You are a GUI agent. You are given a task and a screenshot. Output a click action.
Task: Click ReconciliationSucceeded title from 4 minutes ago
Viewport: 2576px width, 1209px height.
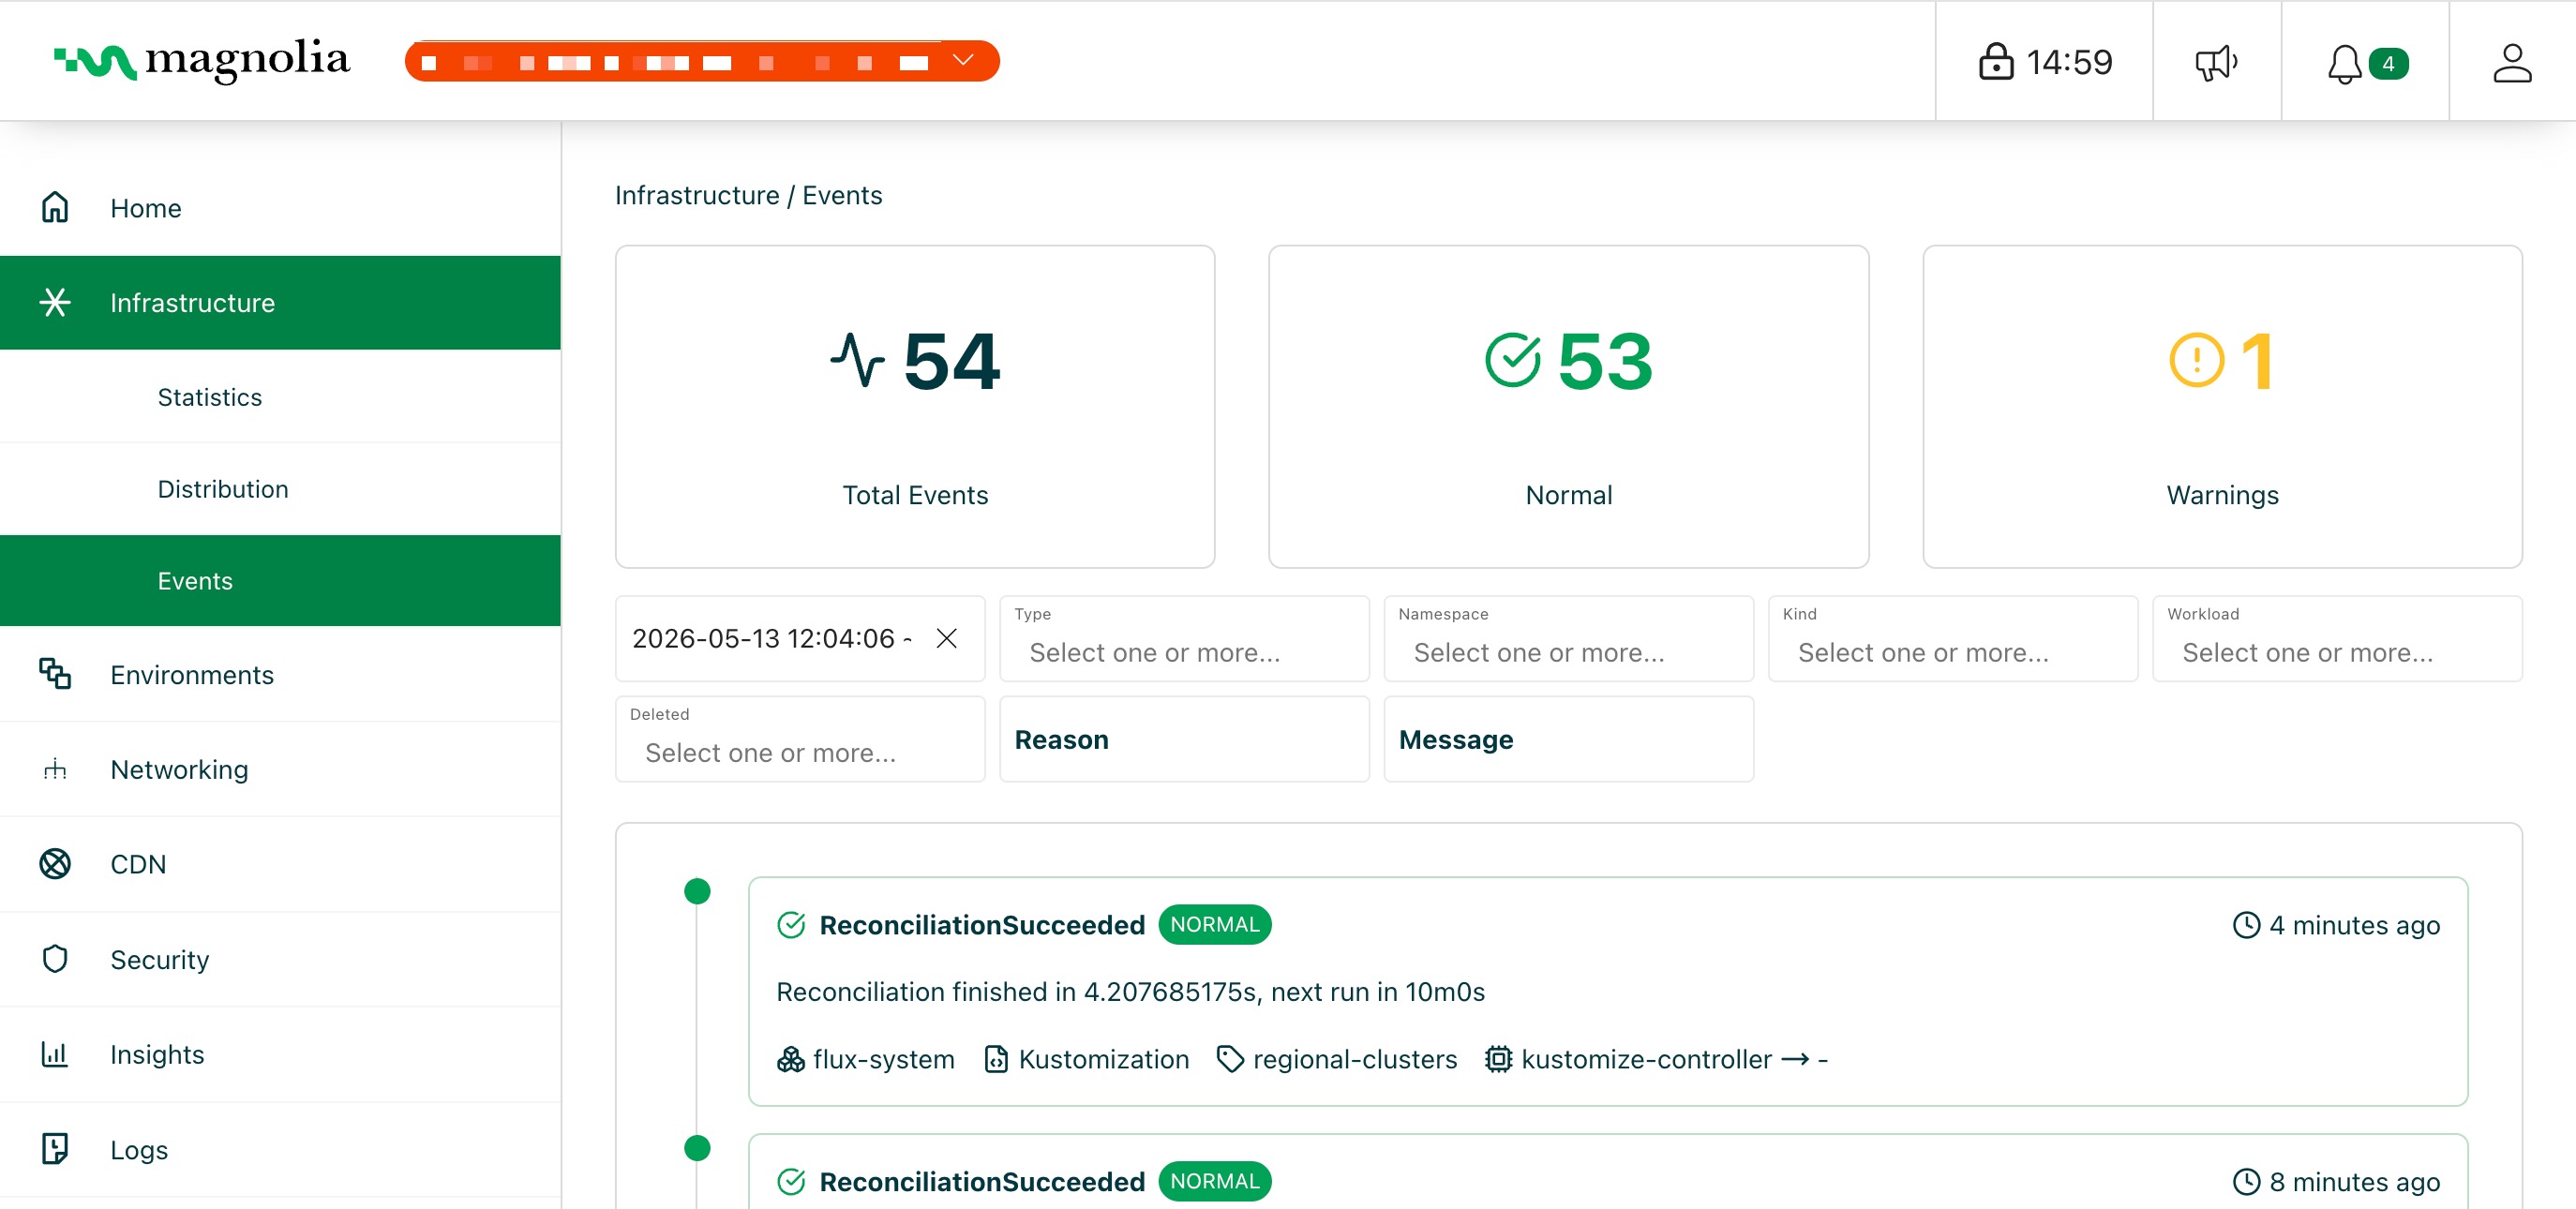pyautogui.click(x=982, y=925)
